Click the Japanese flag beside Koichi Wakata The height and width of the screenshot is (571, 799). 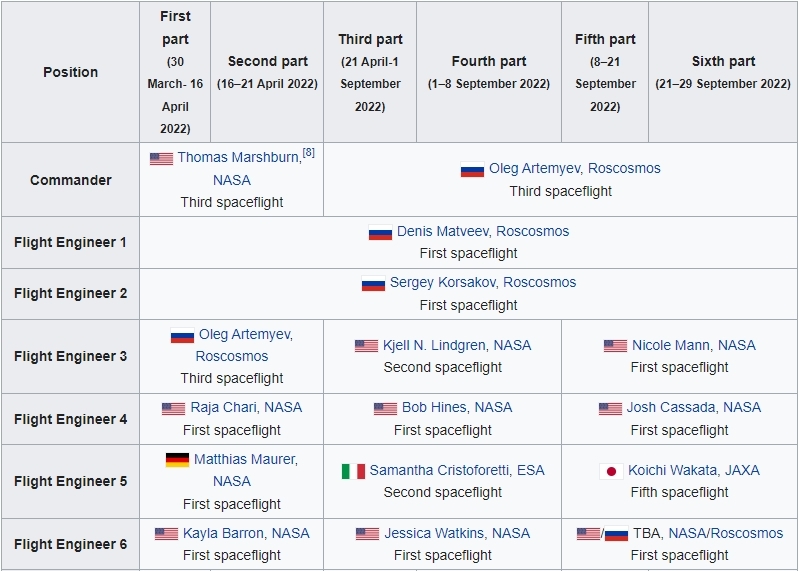(x=612, y=471)
